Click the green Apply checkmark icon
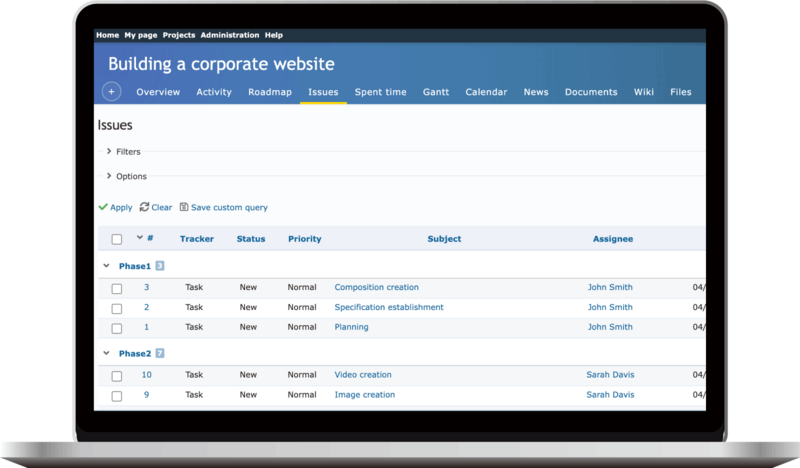This screenshot has width=800, height=468. click(x=103, y=207)
